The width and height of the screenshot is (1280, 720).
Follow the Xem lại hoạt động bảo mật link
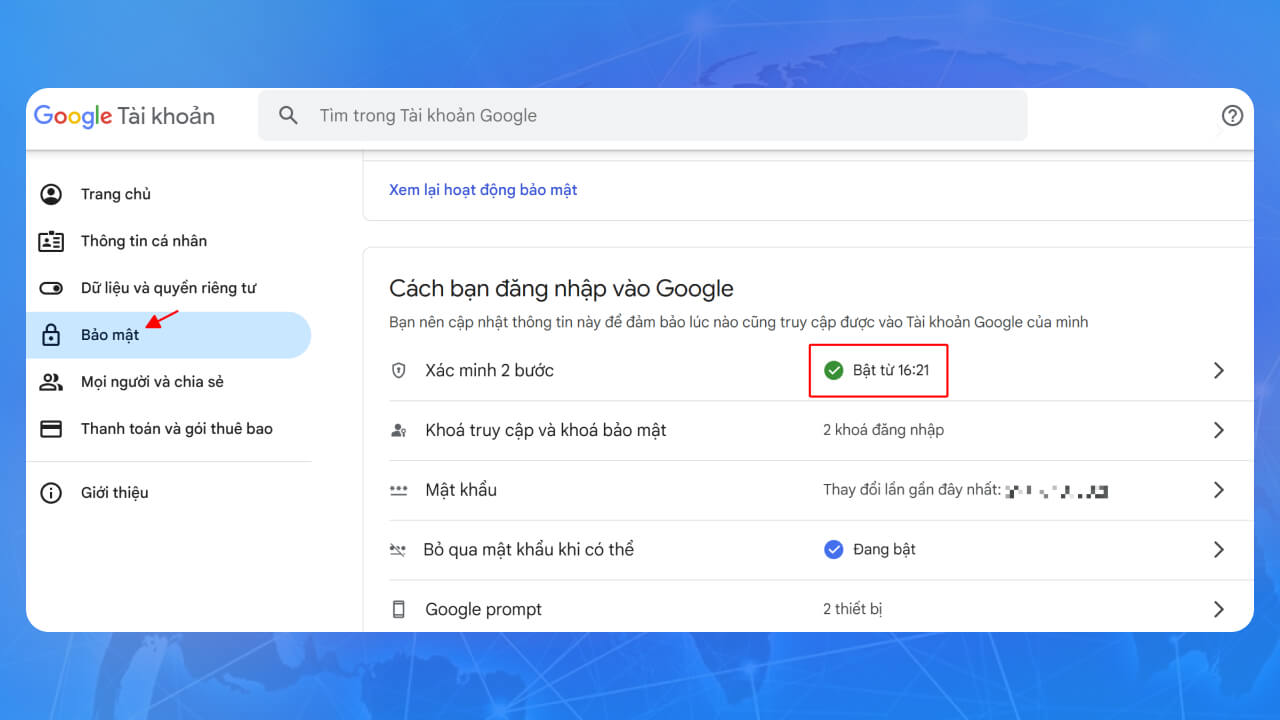coord(483,190)
